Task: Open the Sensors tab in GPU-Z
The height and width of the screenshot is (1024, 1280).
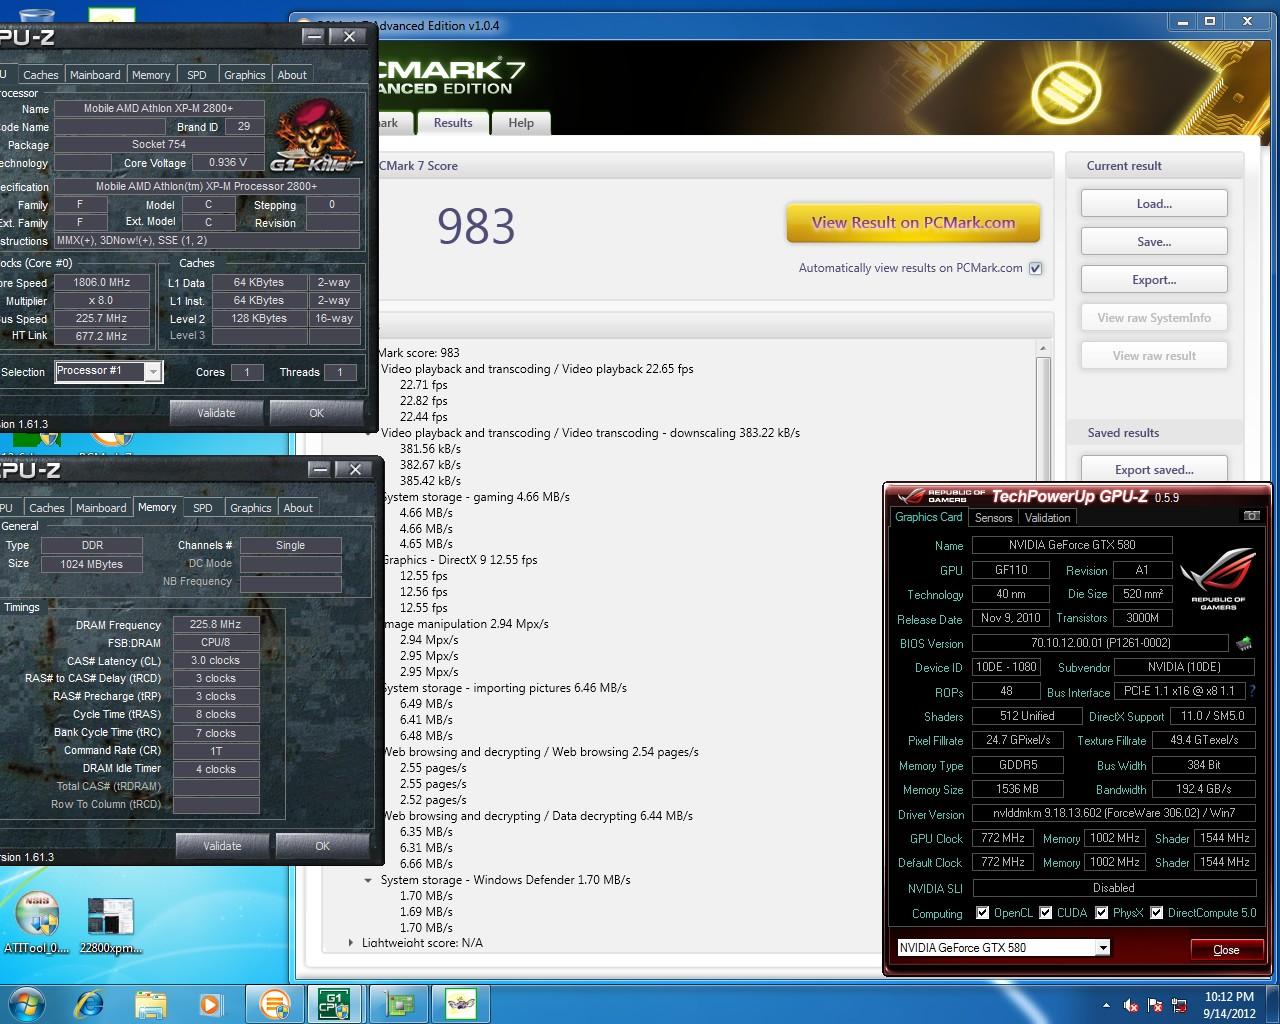Action: coord(993,518)
